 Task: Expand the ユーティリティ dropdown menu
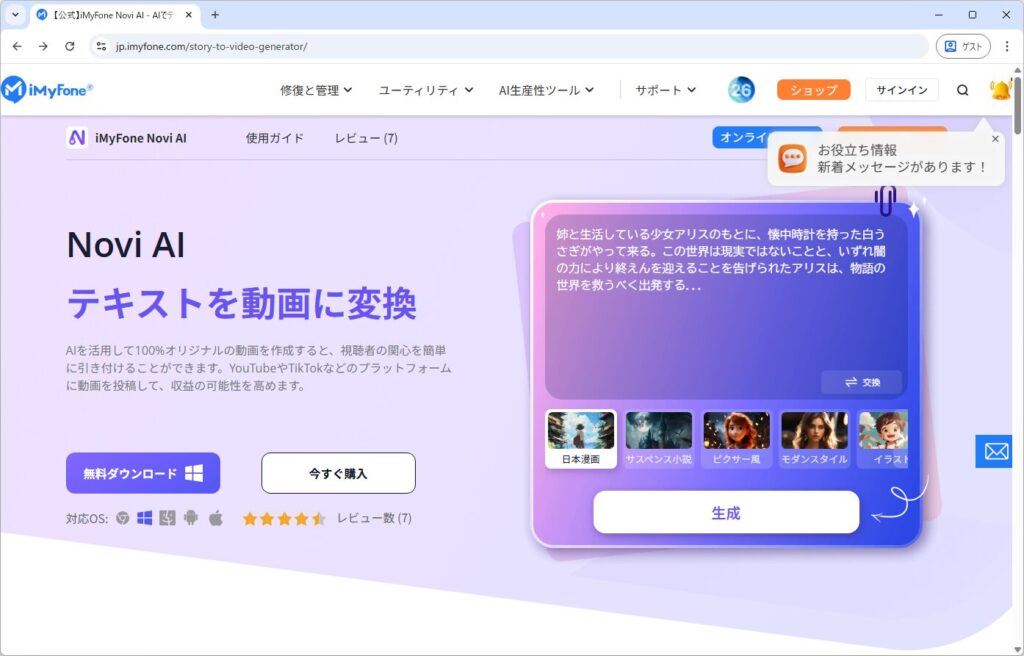(426, 90)
